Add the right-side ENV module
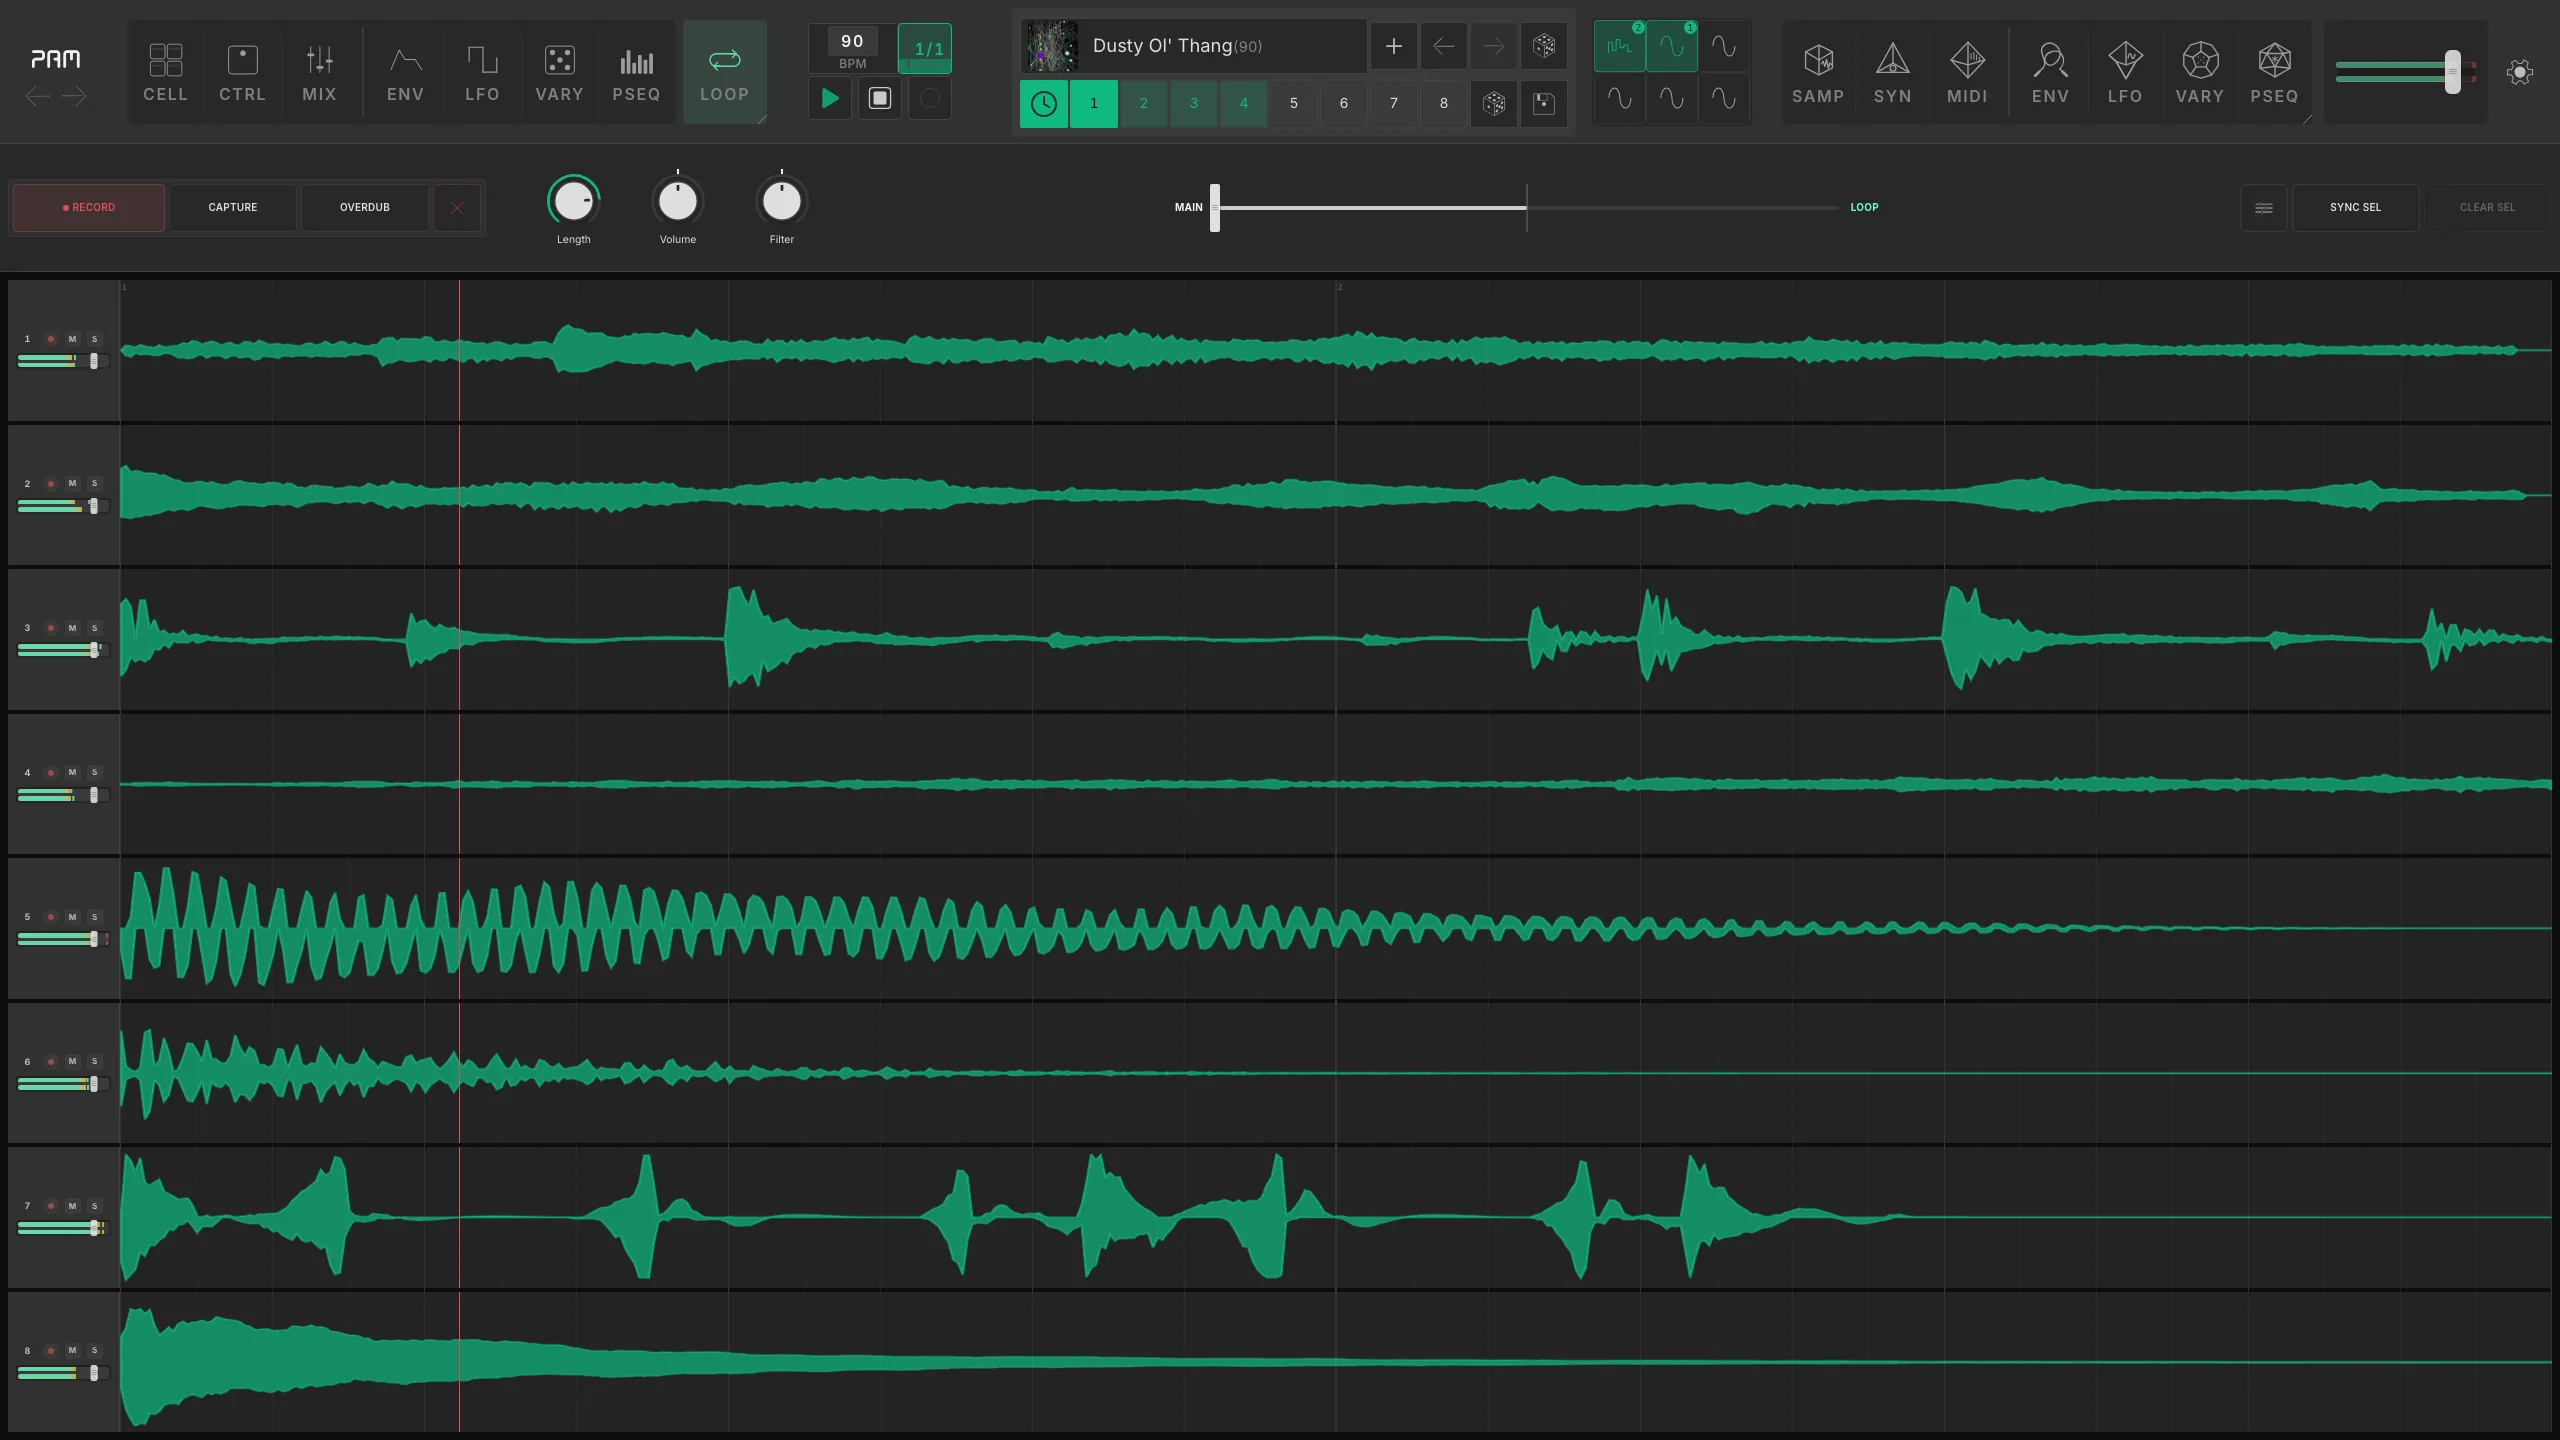2560x1440 pixels. click(2050, 72)
